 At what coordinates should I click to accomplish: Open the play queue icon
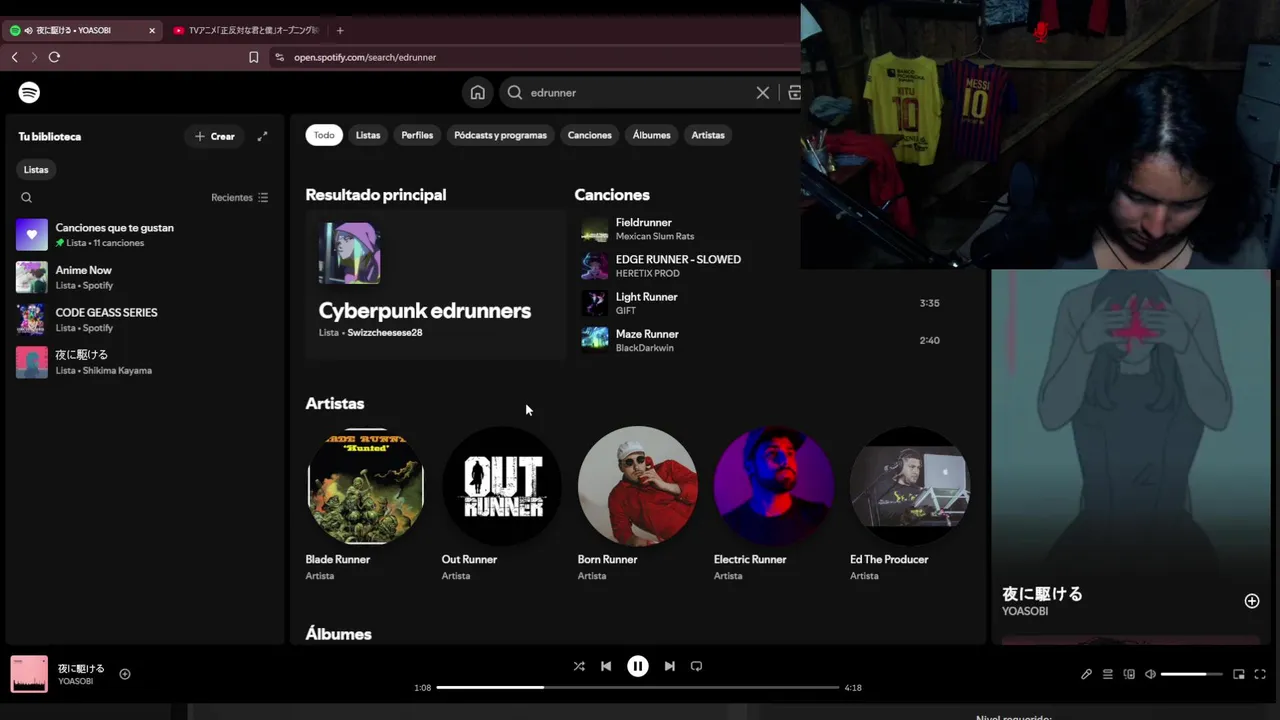(x=1108, y=674)
